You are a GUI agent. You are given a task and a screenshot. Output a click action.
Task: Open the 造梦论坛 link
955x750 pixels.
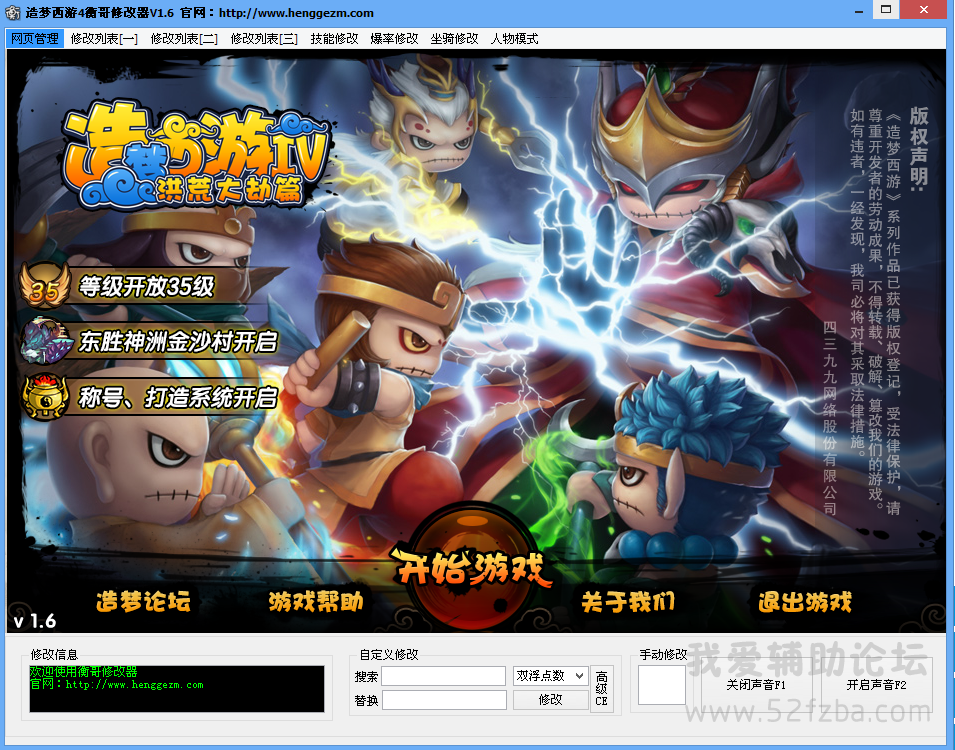point(143,601)
